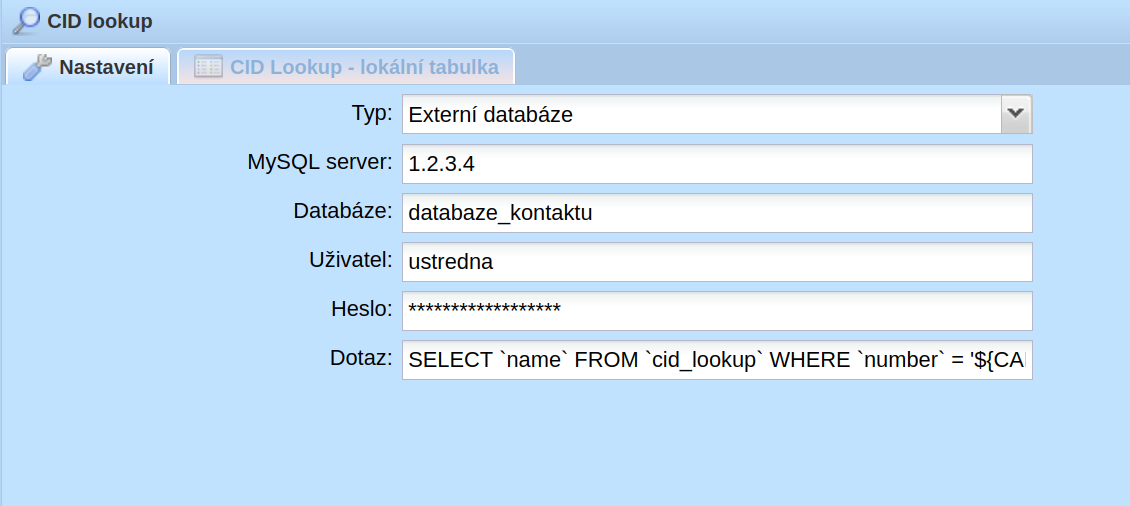Screen dimensions: 1130x506
Task: Open the CID Lookup - lokální tabulka tab
Action: [346, 66]
